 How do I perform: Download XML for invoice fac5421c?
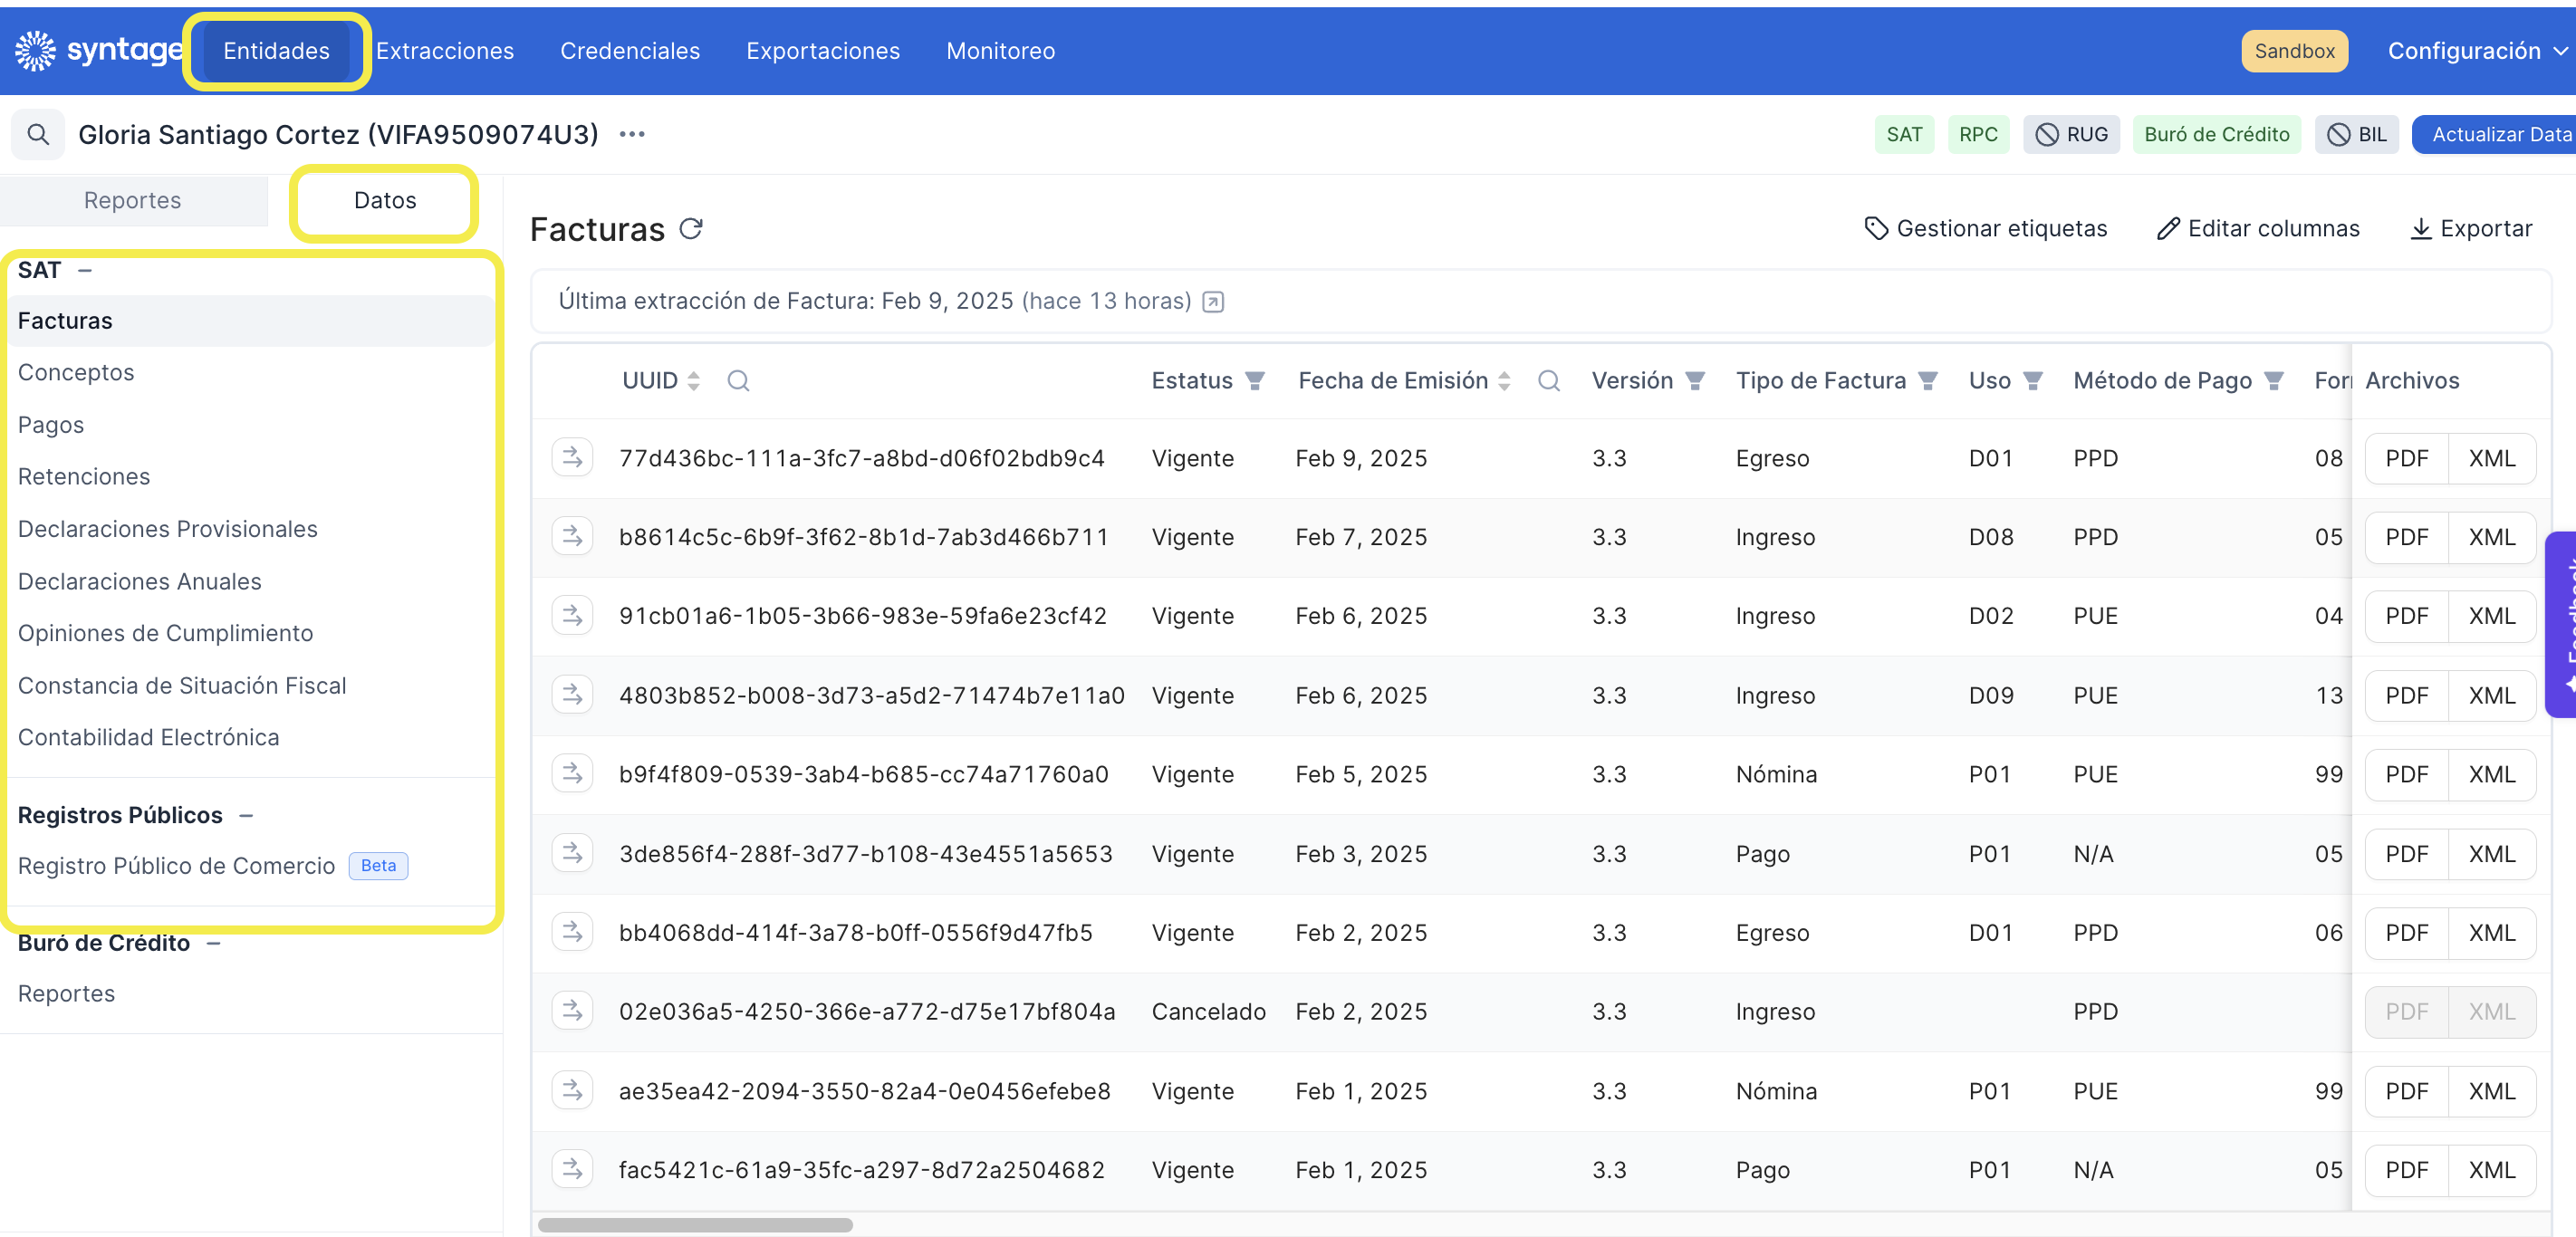tap(2491, 1170)
